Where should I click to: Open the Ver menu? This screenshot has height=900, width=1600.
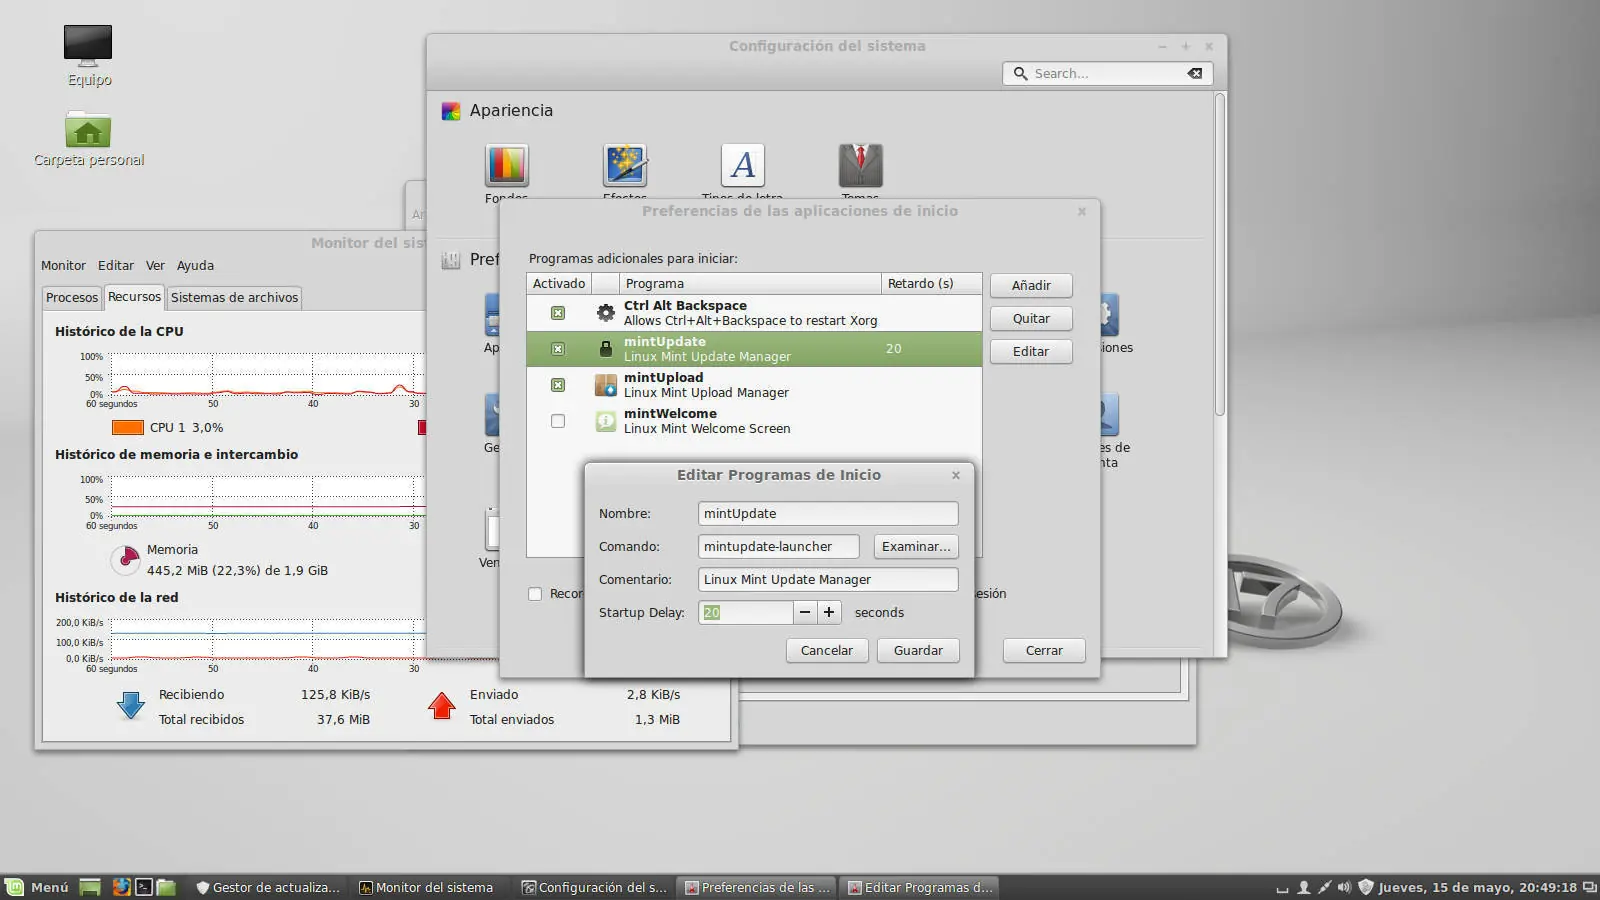tap(155, 265)
